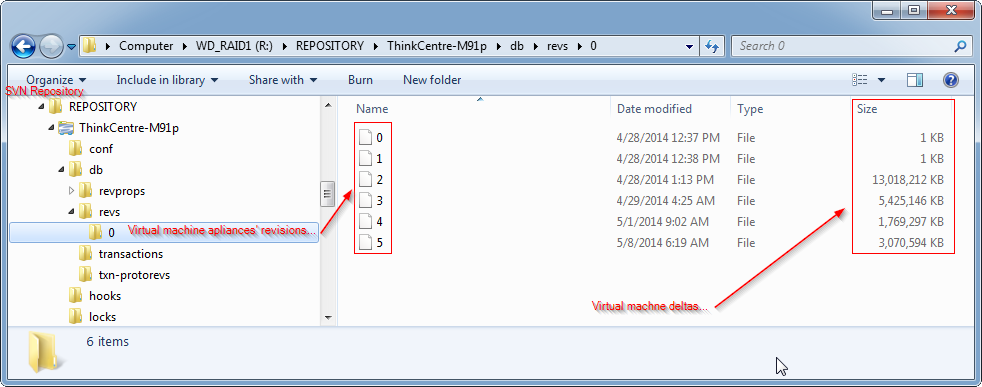The height and width of the screenshot is (387, 982).
Task: Click the Burn button
Action: 360,80
